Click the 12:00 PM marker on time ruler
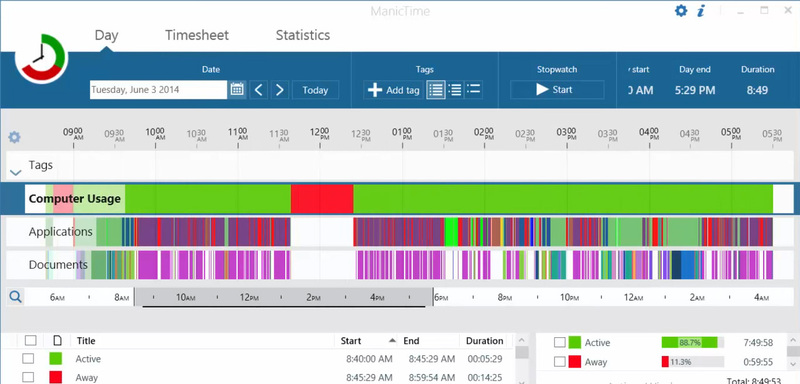The height and width of the screenshot is (384, 800). 320,134
